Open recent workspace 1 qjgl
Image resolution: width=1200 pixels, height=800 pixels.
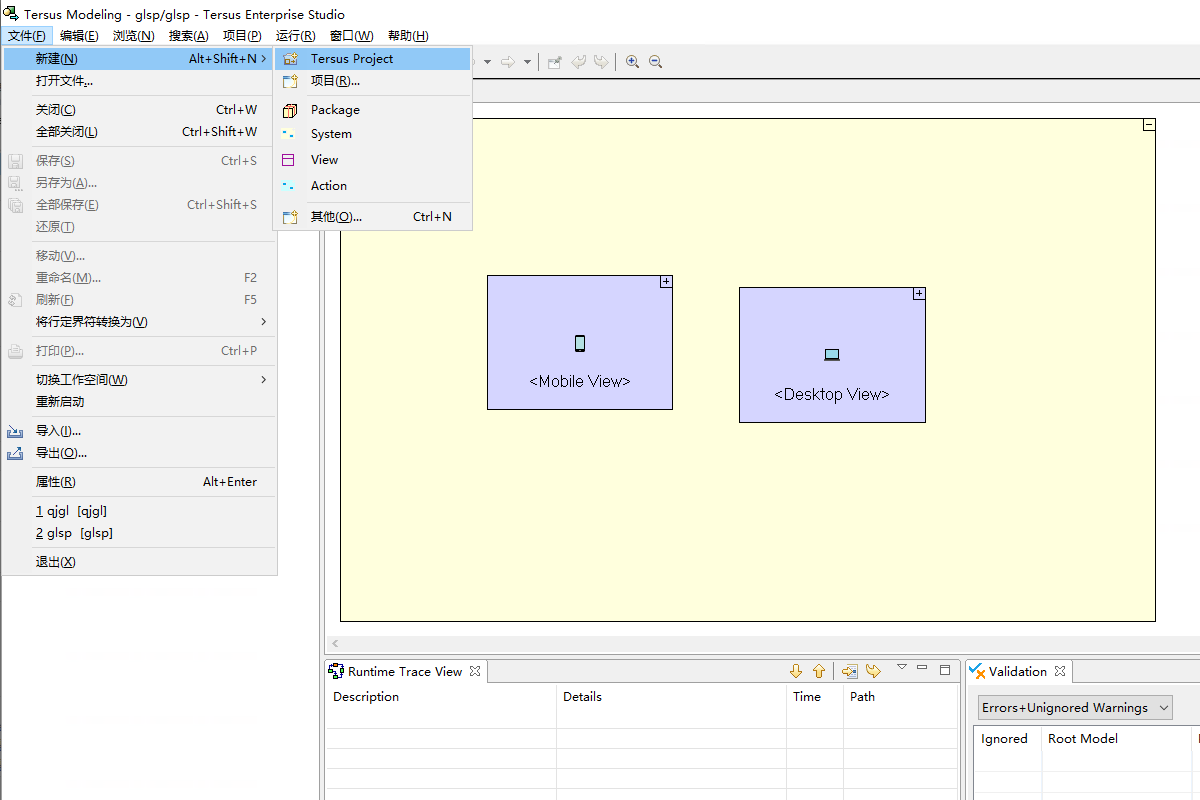pyautogui.click(x=139, y=511)
